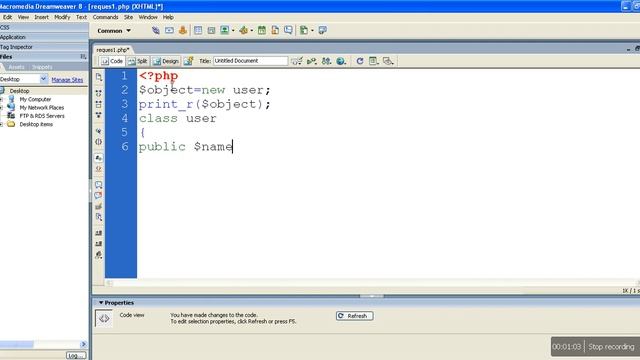Insert a Hyperlink from the Common bar
Screen dimensions: 640x360
click(x=156, y=31)
